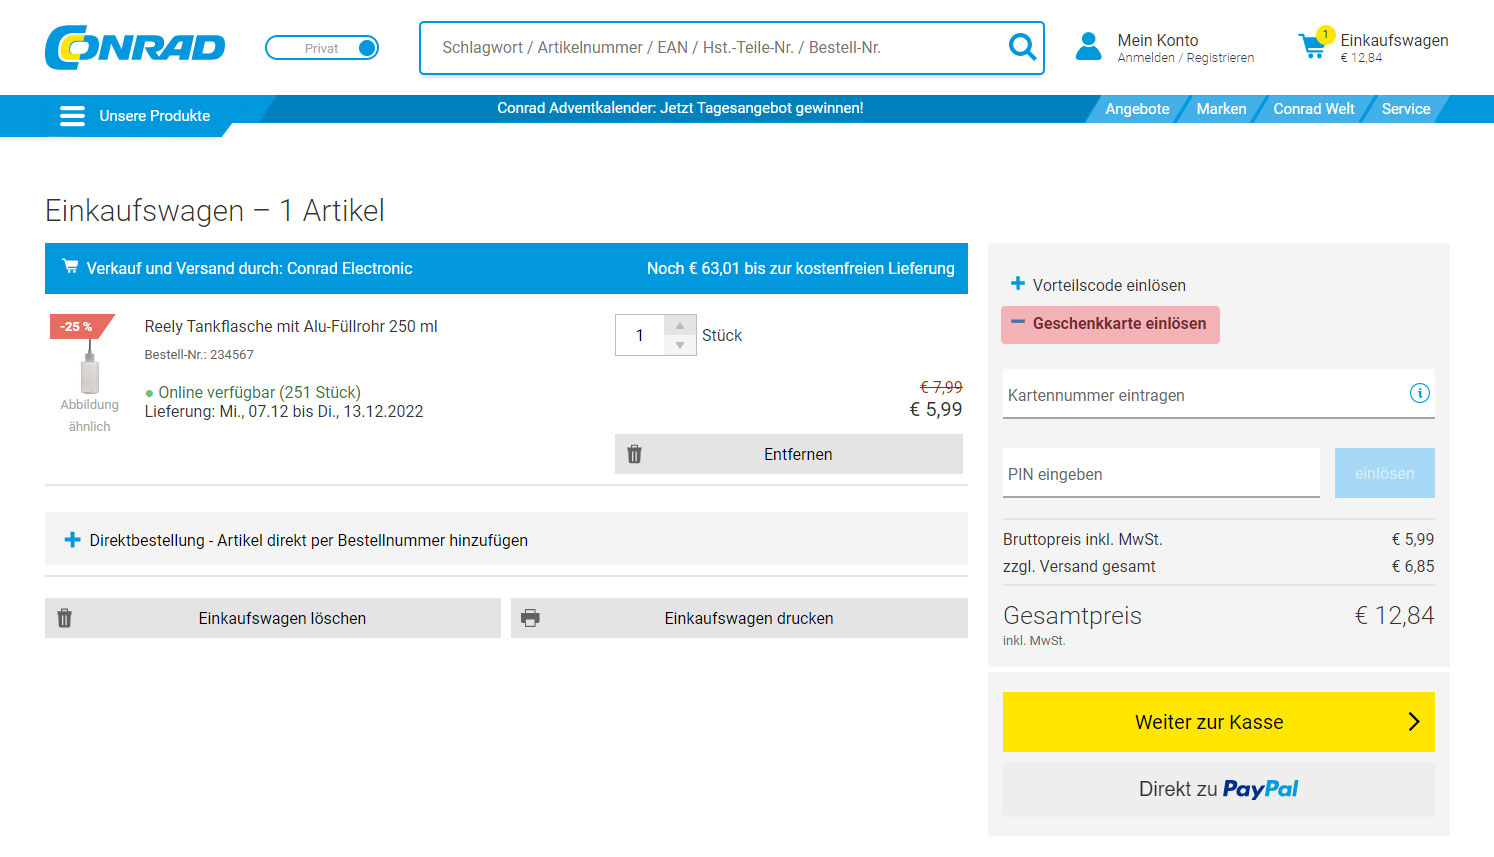Click the Lieferung date text
Screen dimensions: 1494x857
[x=284, y=412]
